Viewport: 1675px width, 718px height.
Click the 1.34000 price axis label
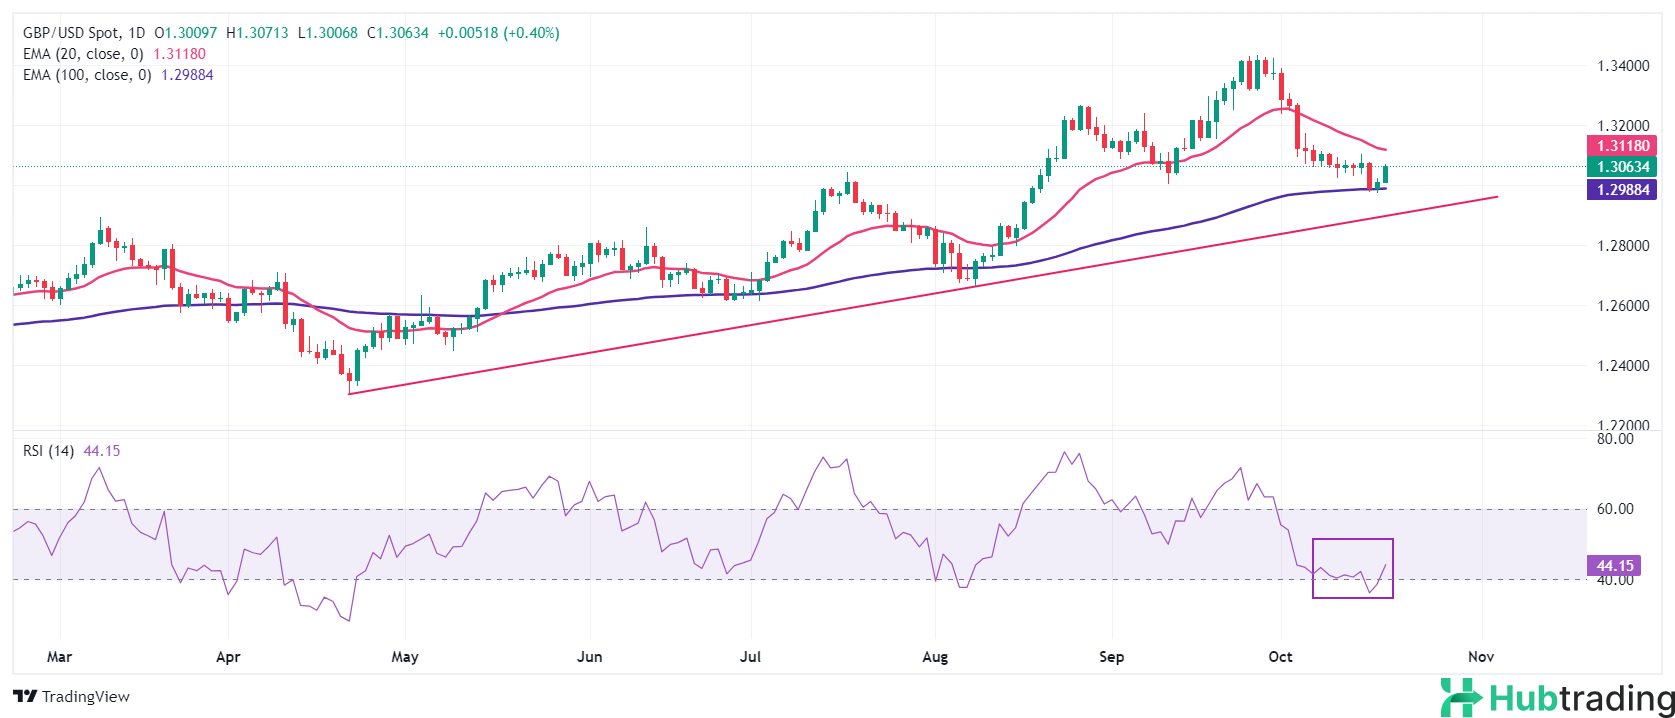click(1623, 66)
